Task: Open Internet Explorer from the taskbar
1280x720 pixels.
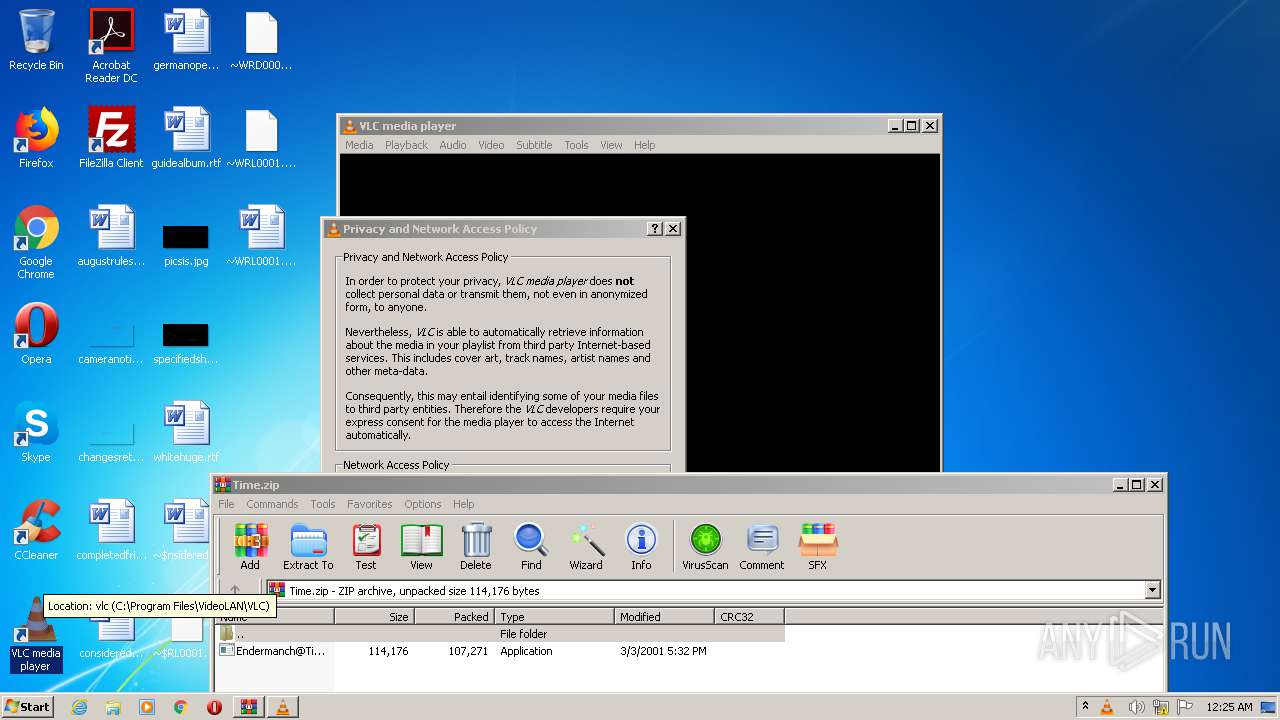Action: (79, 707)
